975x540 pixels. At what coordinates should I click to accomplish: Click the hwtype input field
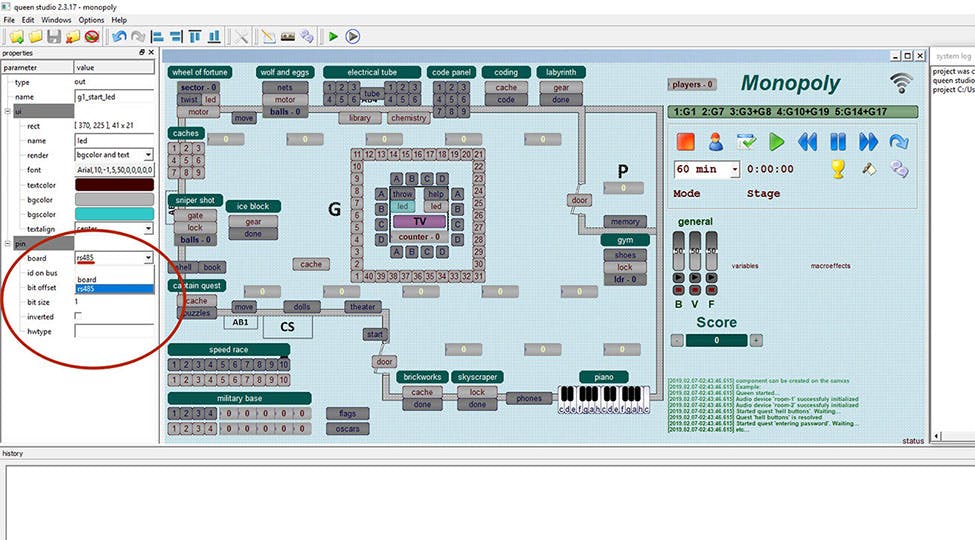114,331
